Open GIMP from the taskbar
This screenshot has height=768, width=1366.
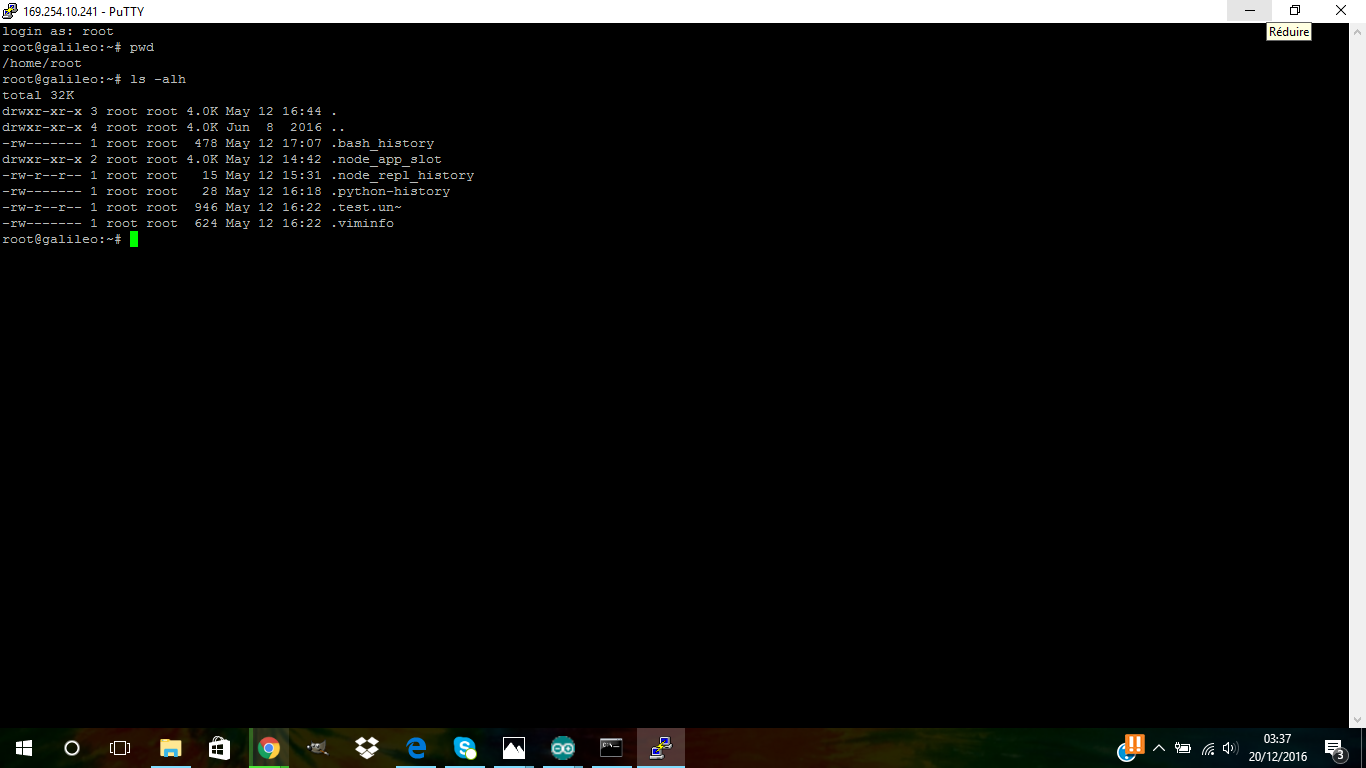(317, 748)
